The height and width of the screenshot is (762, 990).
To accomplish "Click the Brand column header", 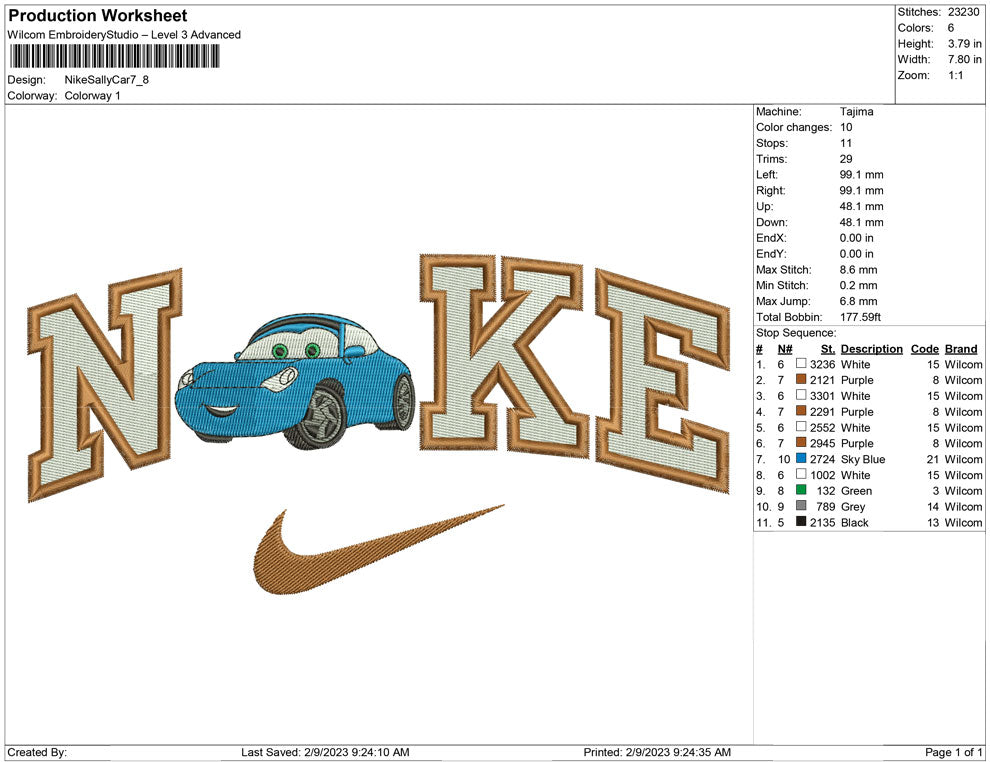I will (x=960, y=349).
